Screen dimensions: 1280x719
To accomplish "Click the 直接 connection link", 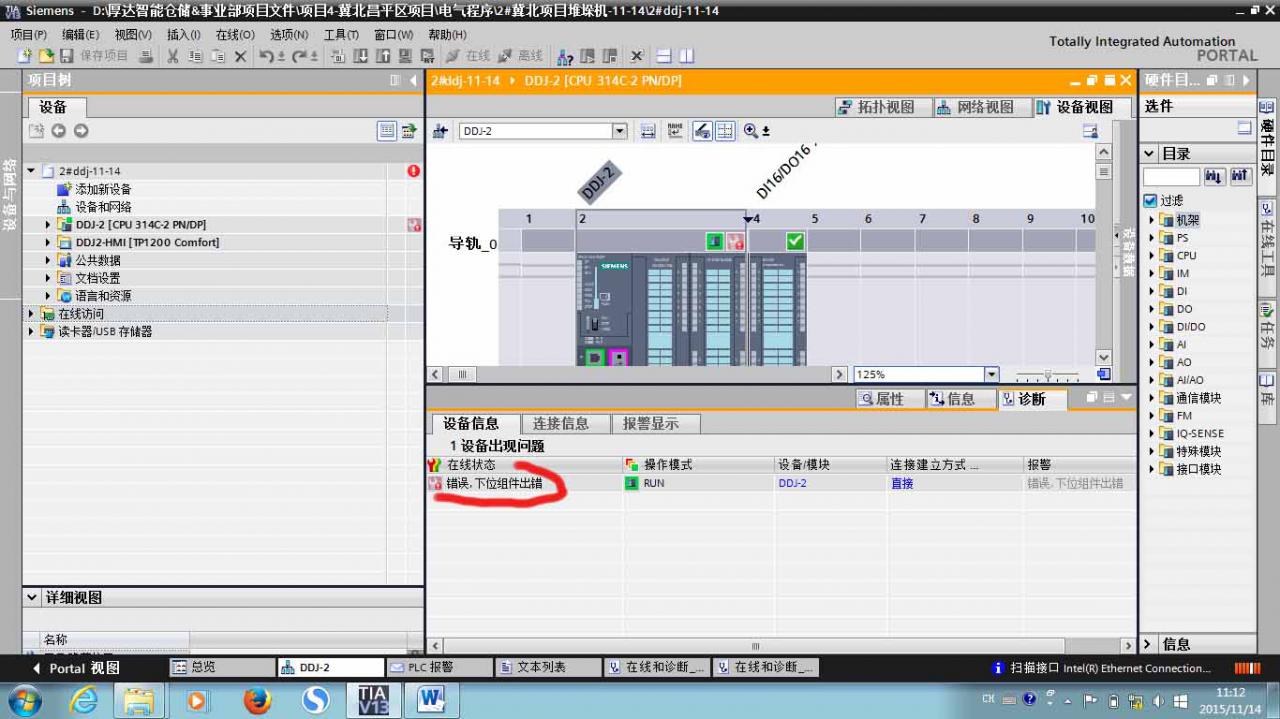I will pyautogui.click(x=902, y=484).
